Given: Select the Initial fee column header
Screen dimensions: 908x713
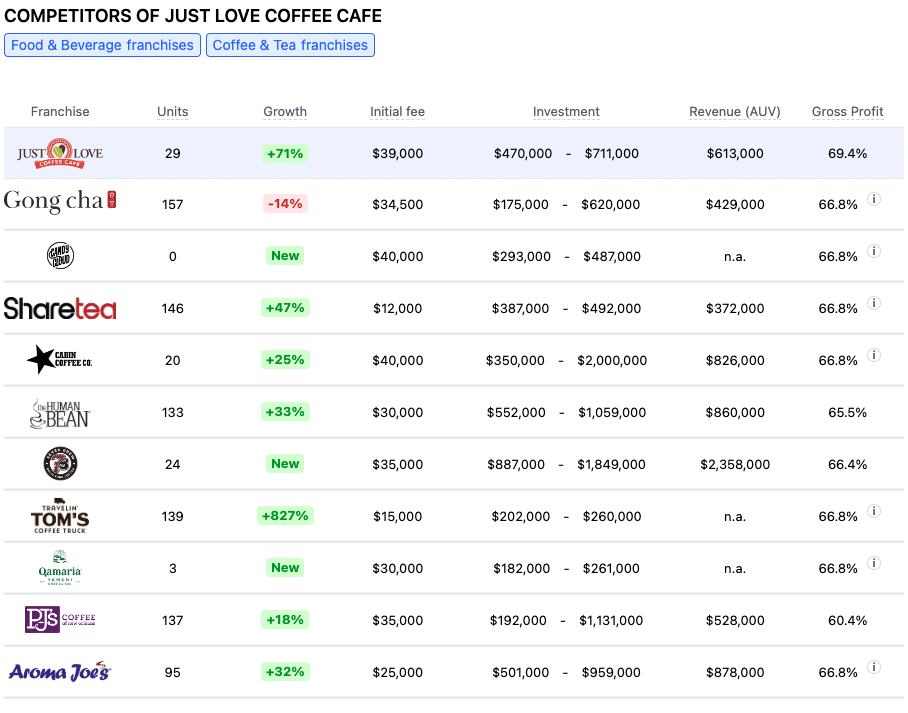Looking at the screenshot, I should (x=397, y=111).
